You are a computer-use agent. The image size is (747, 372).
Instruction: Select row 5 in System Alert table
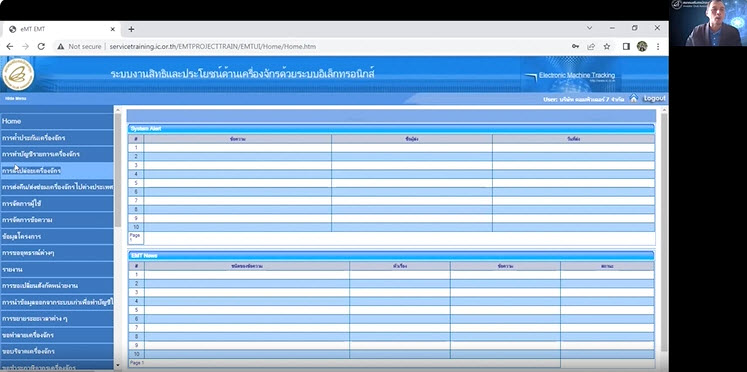pos(391,183)
